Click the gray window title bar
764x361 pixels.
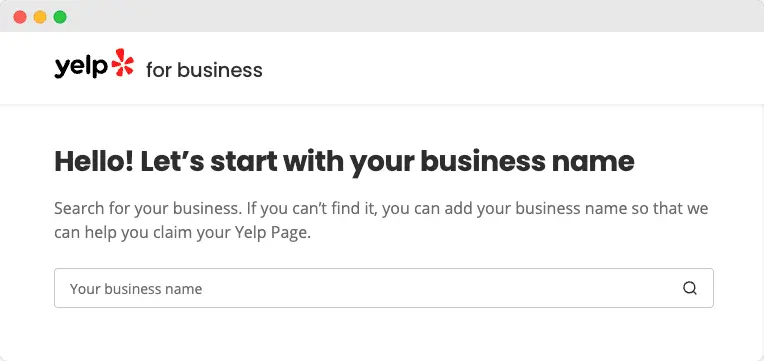click(x=382, y=16)
